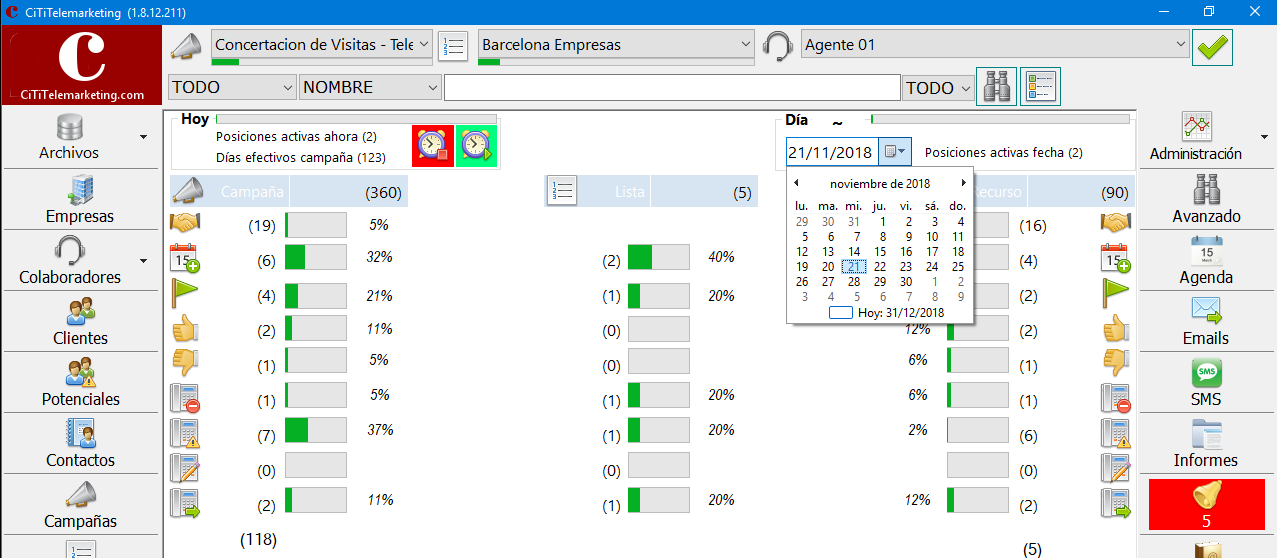Open the SMS panel
The height and width of the screenshot is (558, 1277).
coord(1207,383)
